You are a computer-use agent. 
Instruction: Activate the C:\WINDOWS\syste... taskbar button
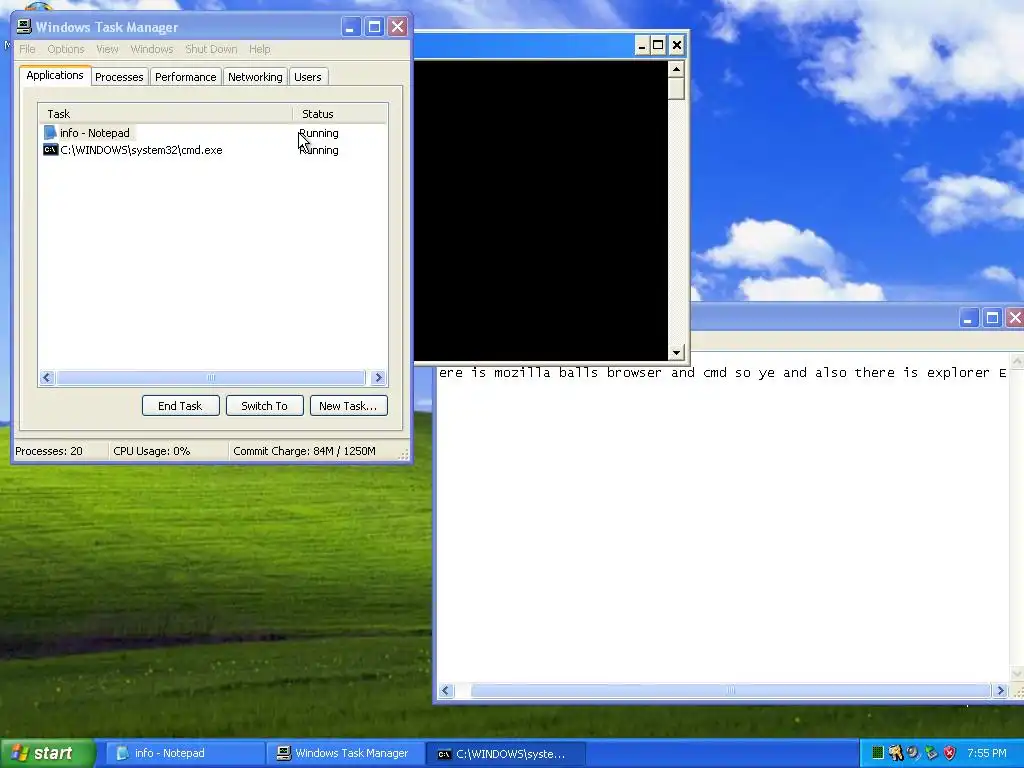coord(506,754)
